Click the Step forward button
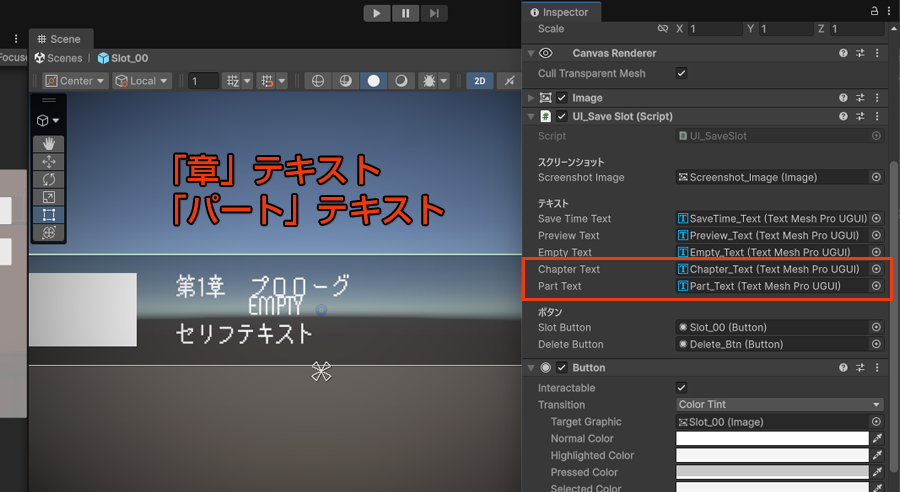The image size is (900, 492). tap(433, 13)
